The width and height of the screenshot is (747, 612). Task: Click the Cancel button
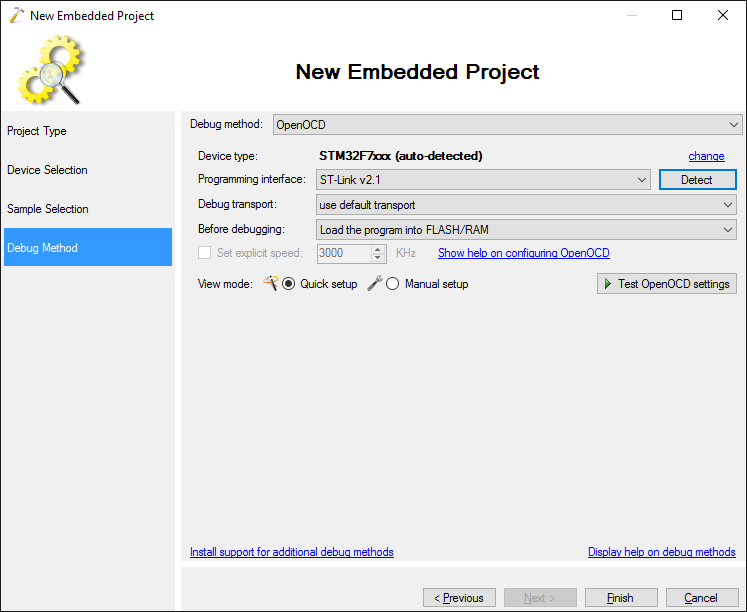702,598
